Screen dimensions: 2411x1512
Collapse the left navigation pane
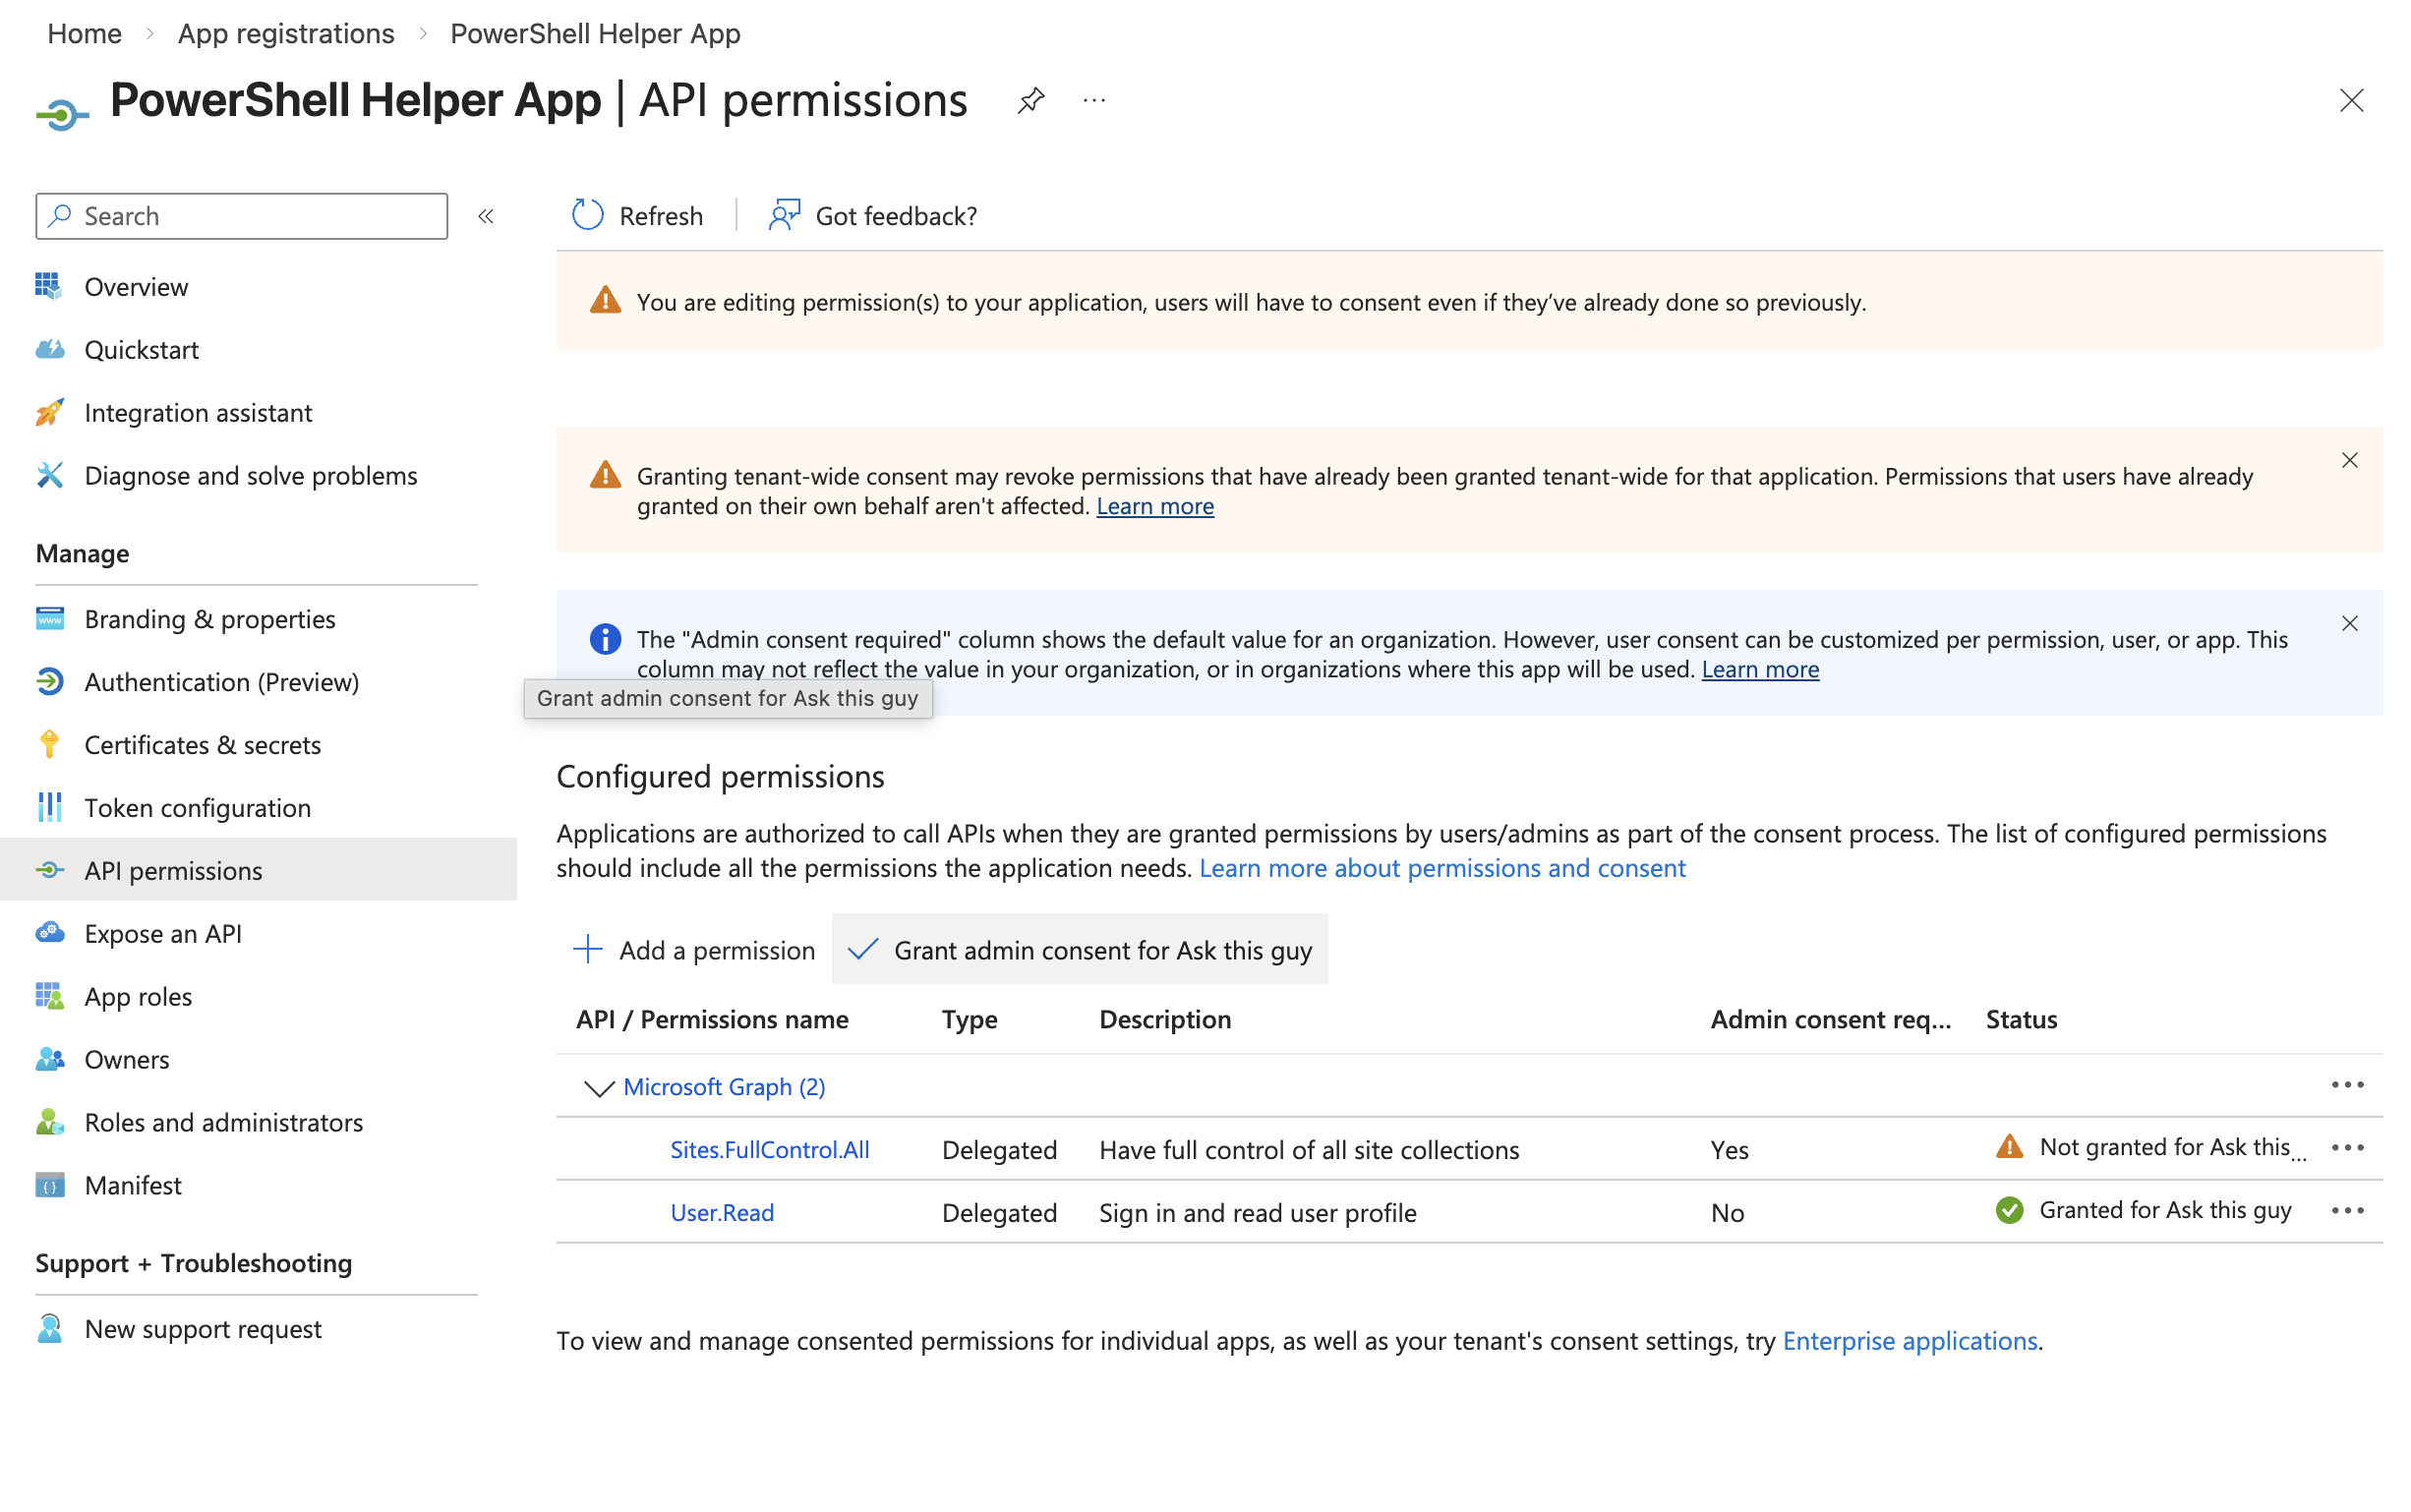coord(486,215)
